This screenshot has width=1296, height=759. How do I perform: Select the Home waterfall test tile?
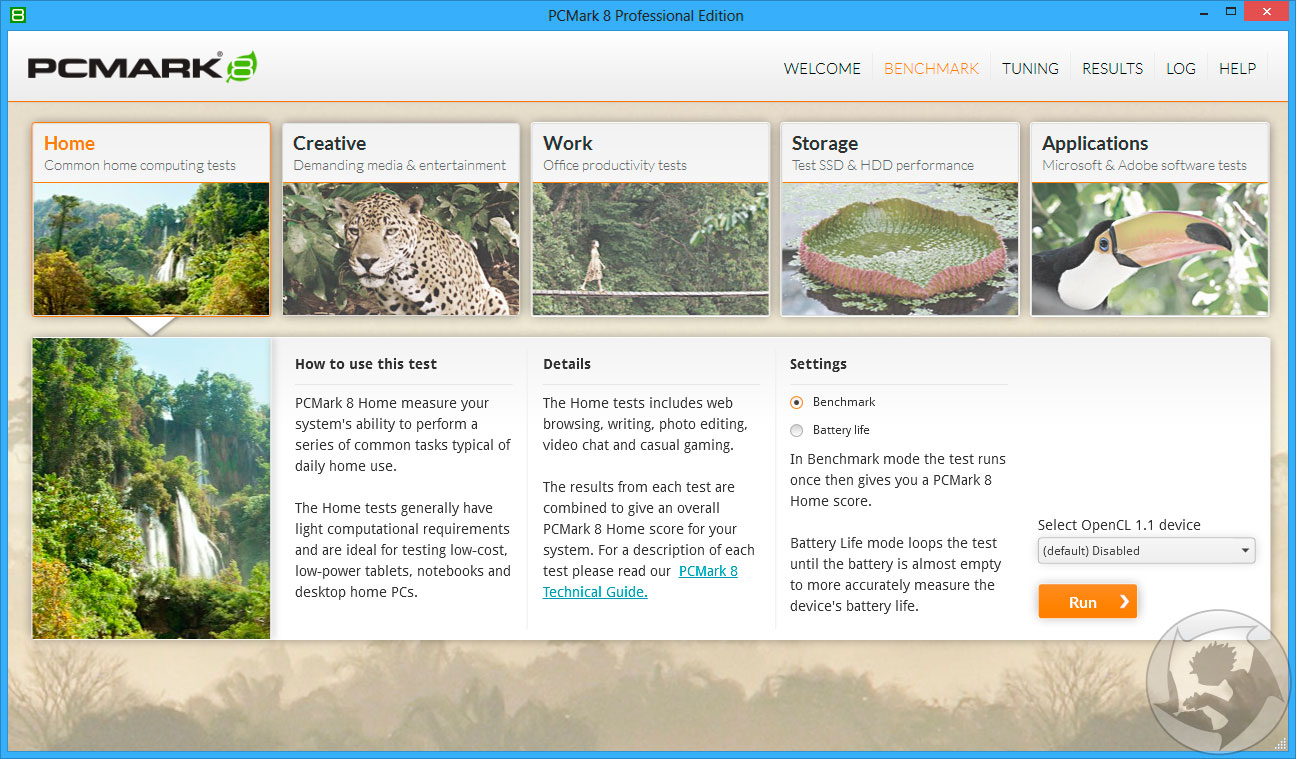pyautogui.click(x=151, y=219)
